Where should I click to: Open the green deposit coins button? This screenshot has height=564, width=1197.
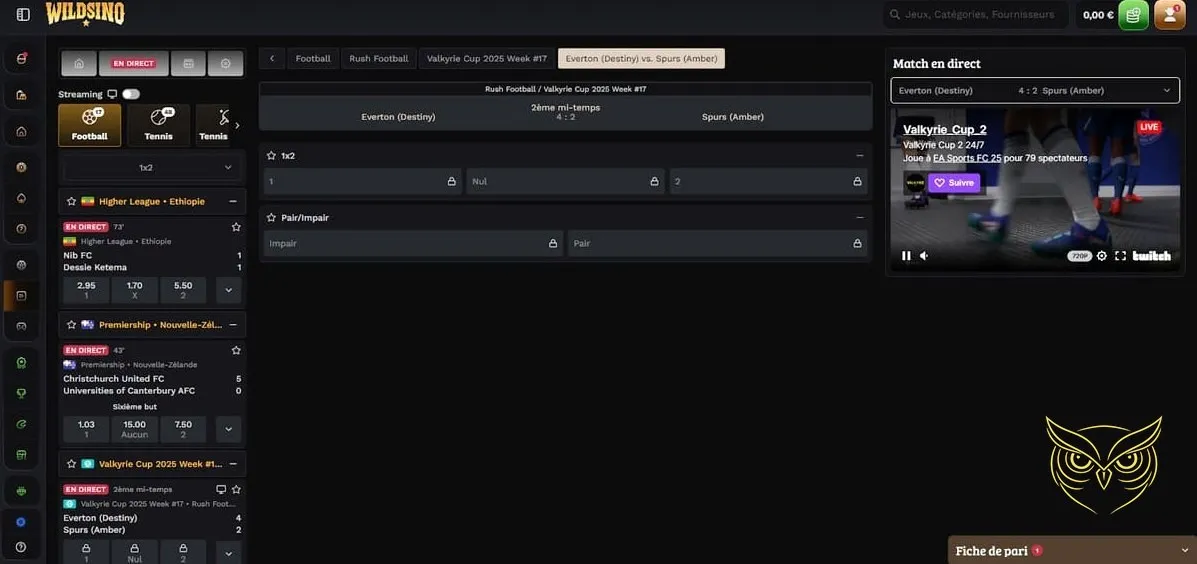[x=1133, y=15]
